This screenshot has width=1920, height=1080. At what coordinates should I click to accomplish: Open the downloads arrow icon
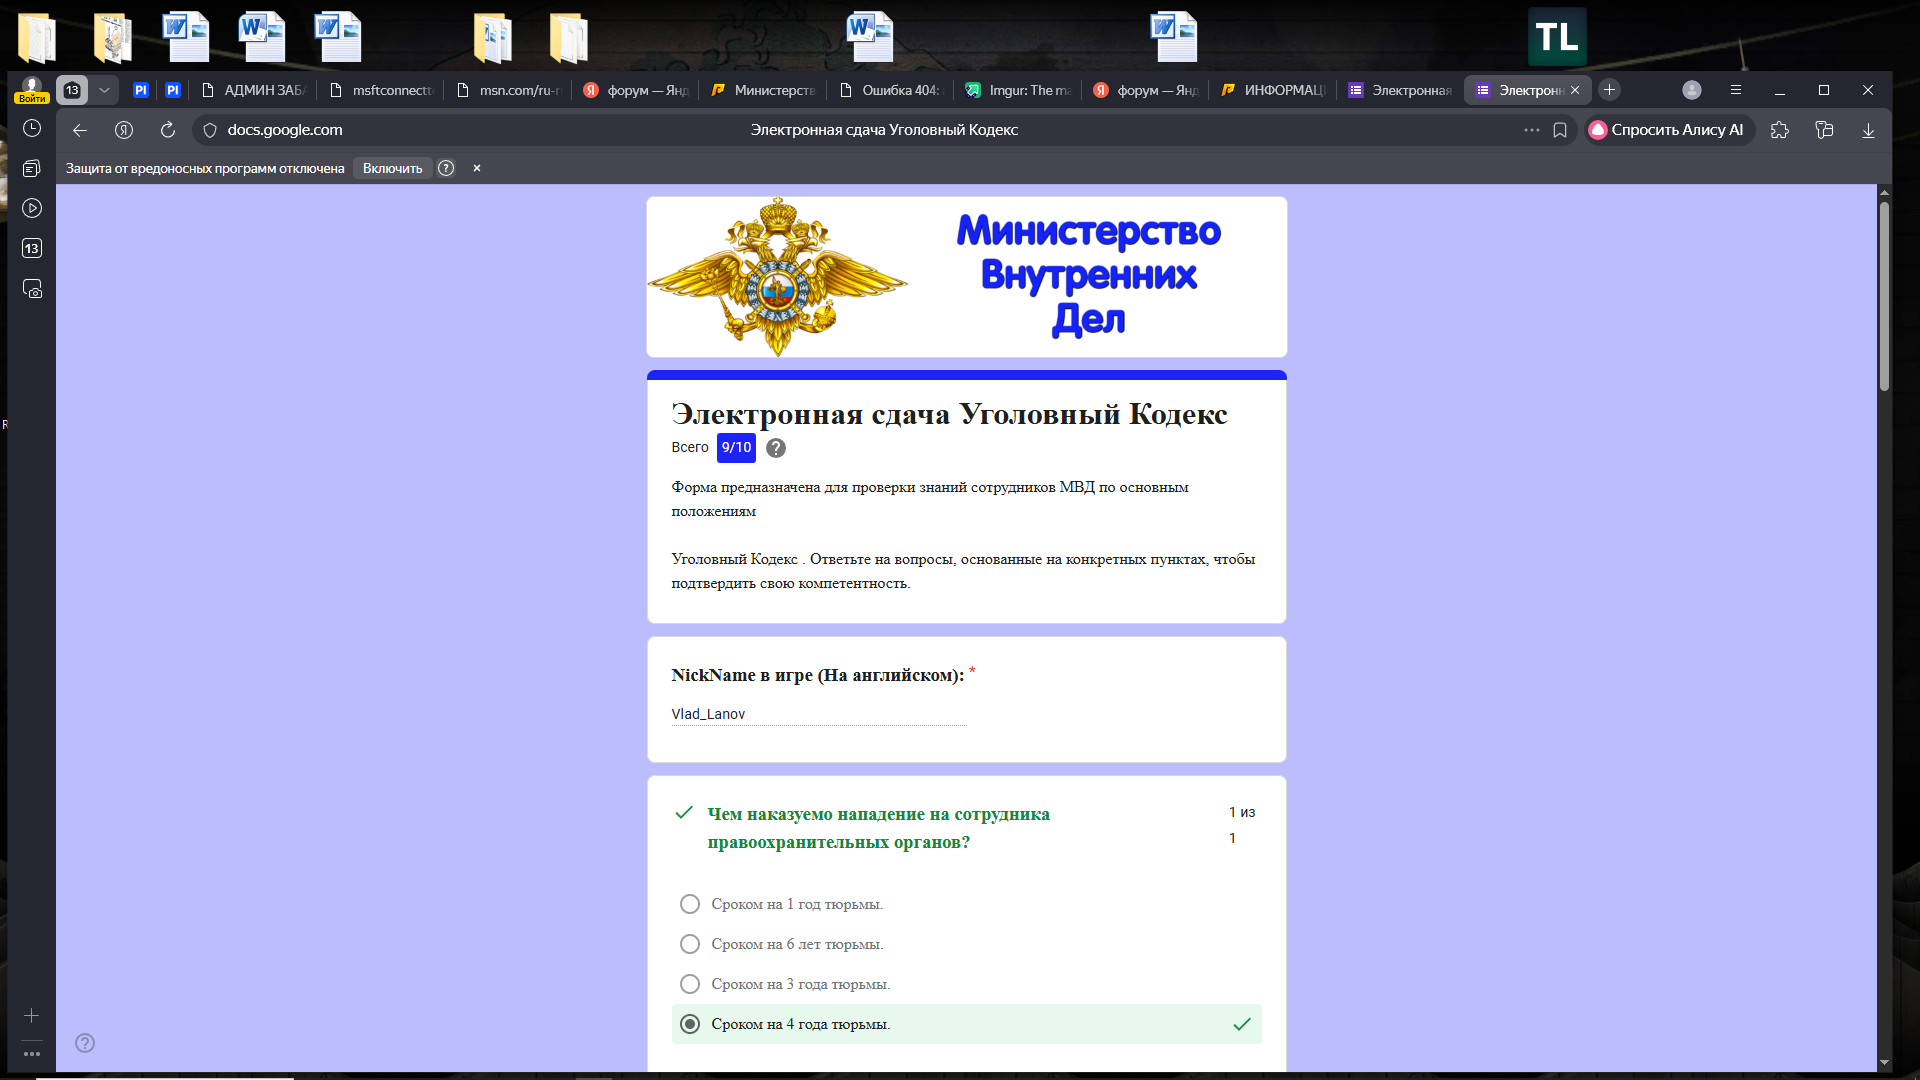1868,130
